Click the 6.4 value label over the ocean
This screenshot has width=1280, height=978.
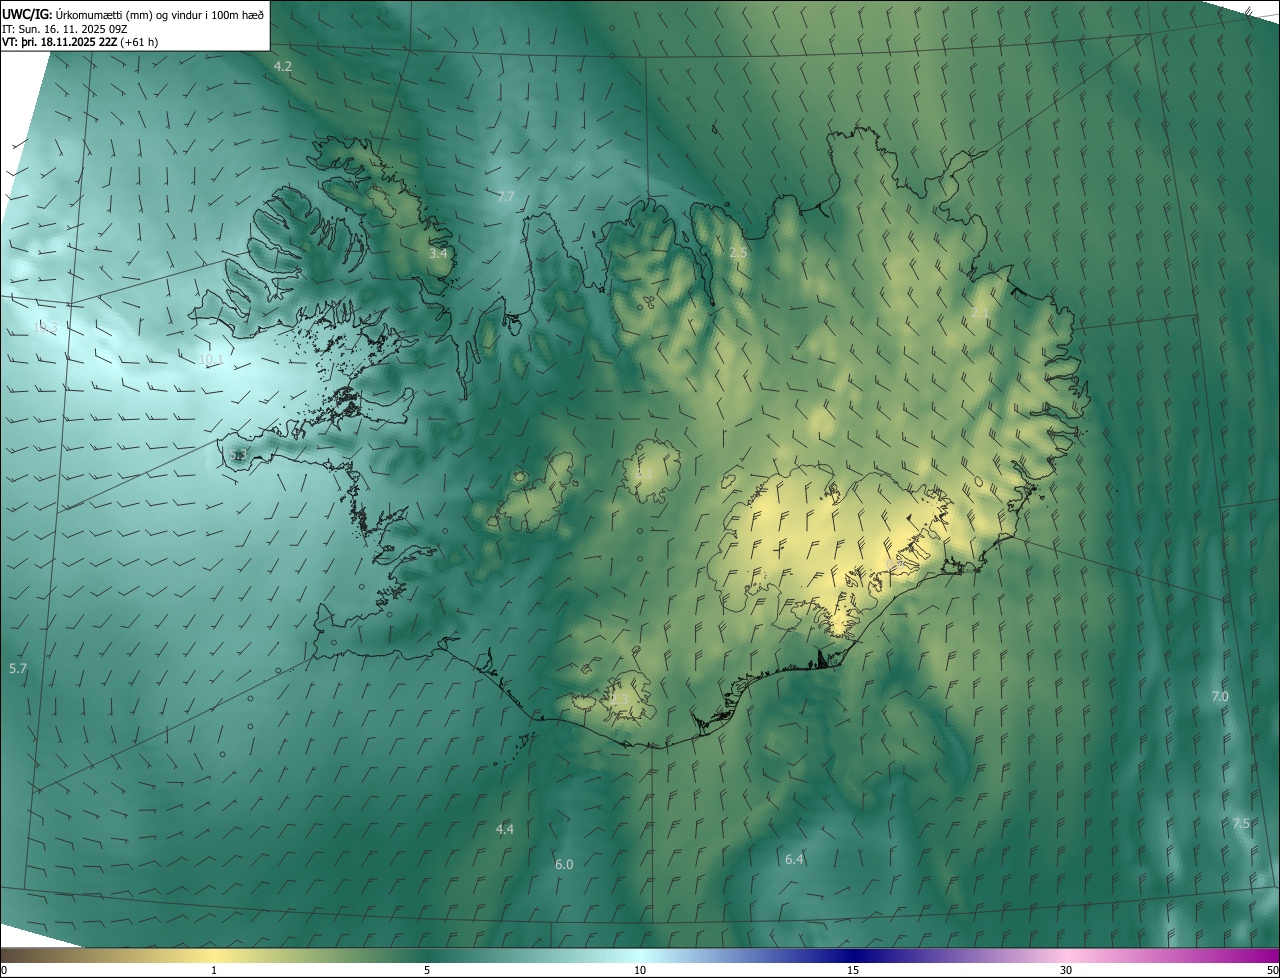click(794, 859)
